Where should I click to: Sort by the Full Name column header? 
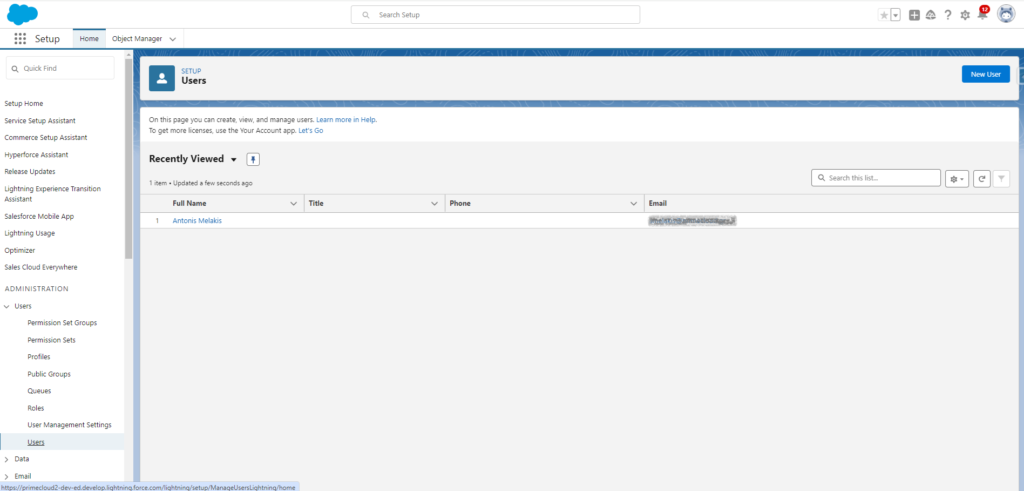[189, 204]
